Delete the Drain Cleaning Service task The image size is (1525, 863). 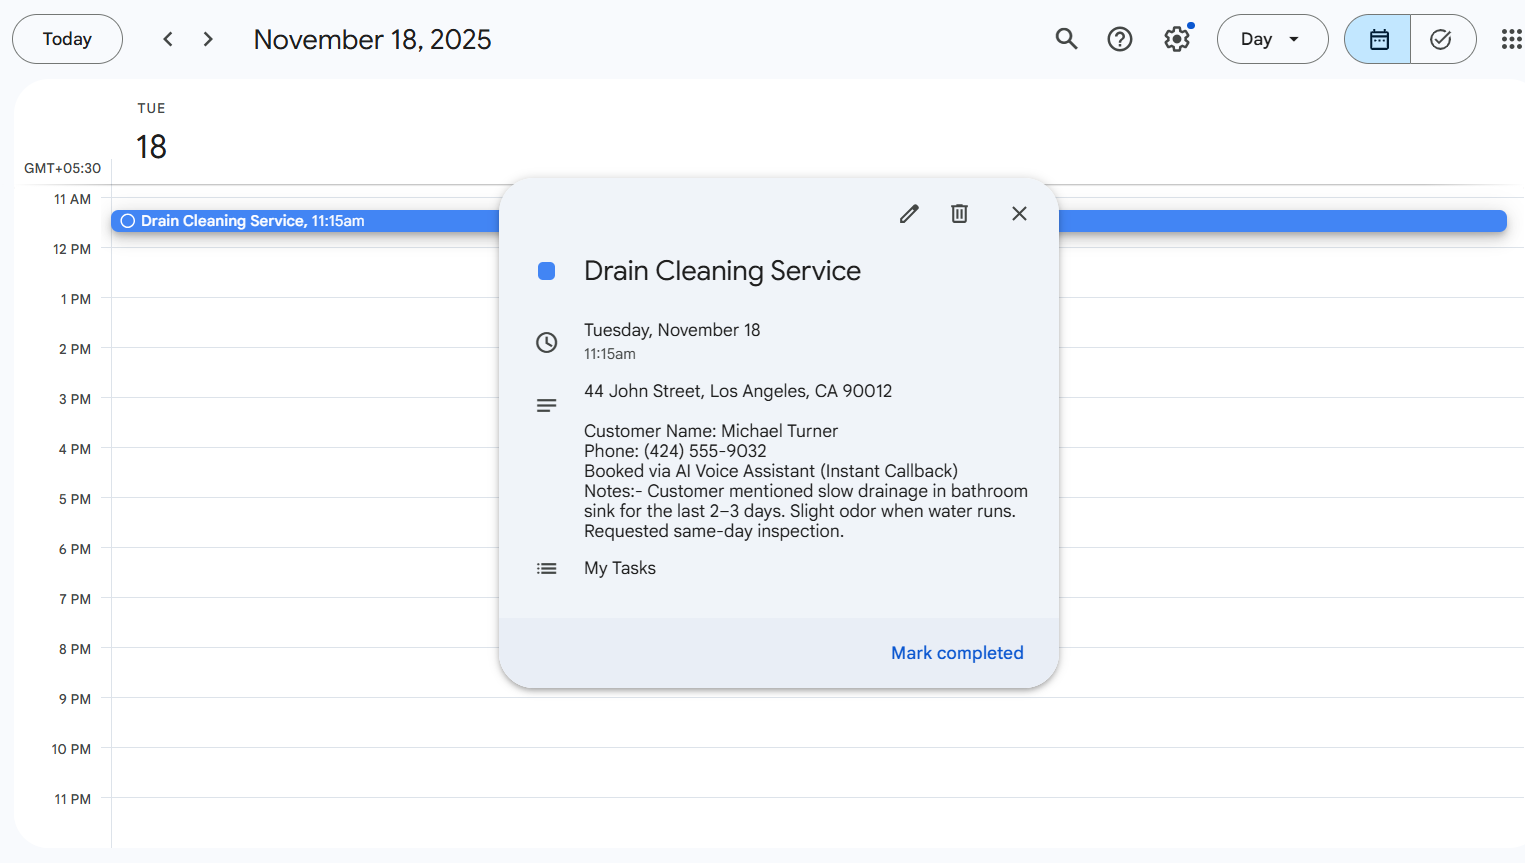pyautogui.click(x=959, y=214)
